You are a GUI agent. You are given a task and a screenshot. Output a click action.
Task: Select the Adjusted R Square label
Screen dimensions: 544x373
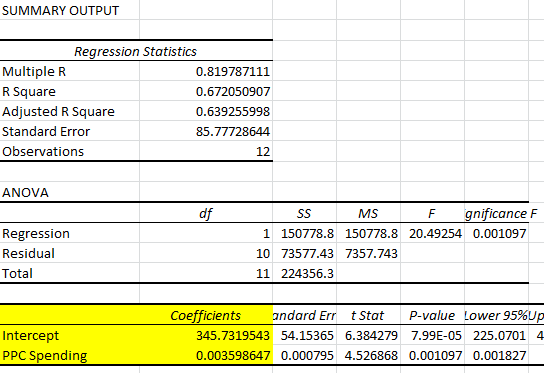click(69, 112)
